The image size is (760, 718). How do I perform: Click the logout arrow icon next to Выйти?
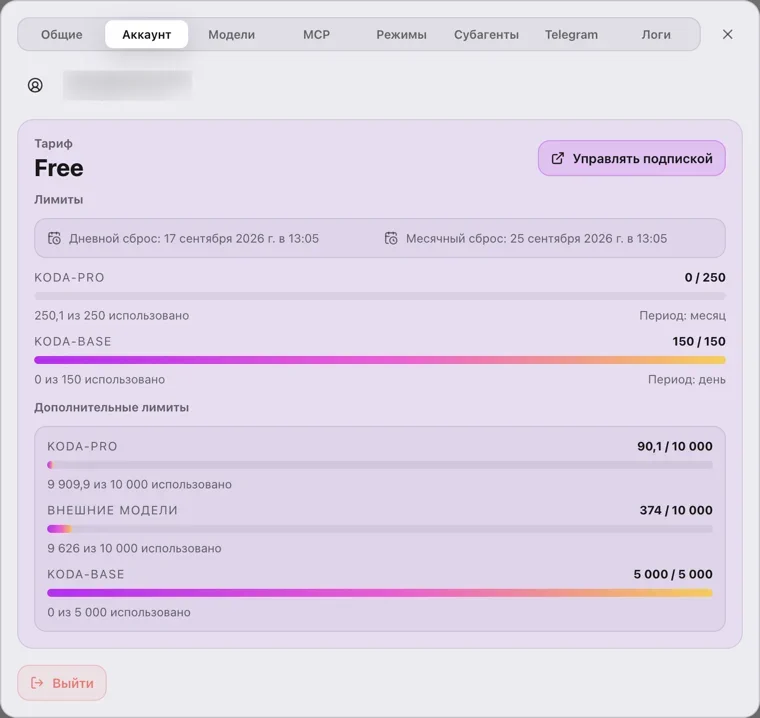(37, 683)
